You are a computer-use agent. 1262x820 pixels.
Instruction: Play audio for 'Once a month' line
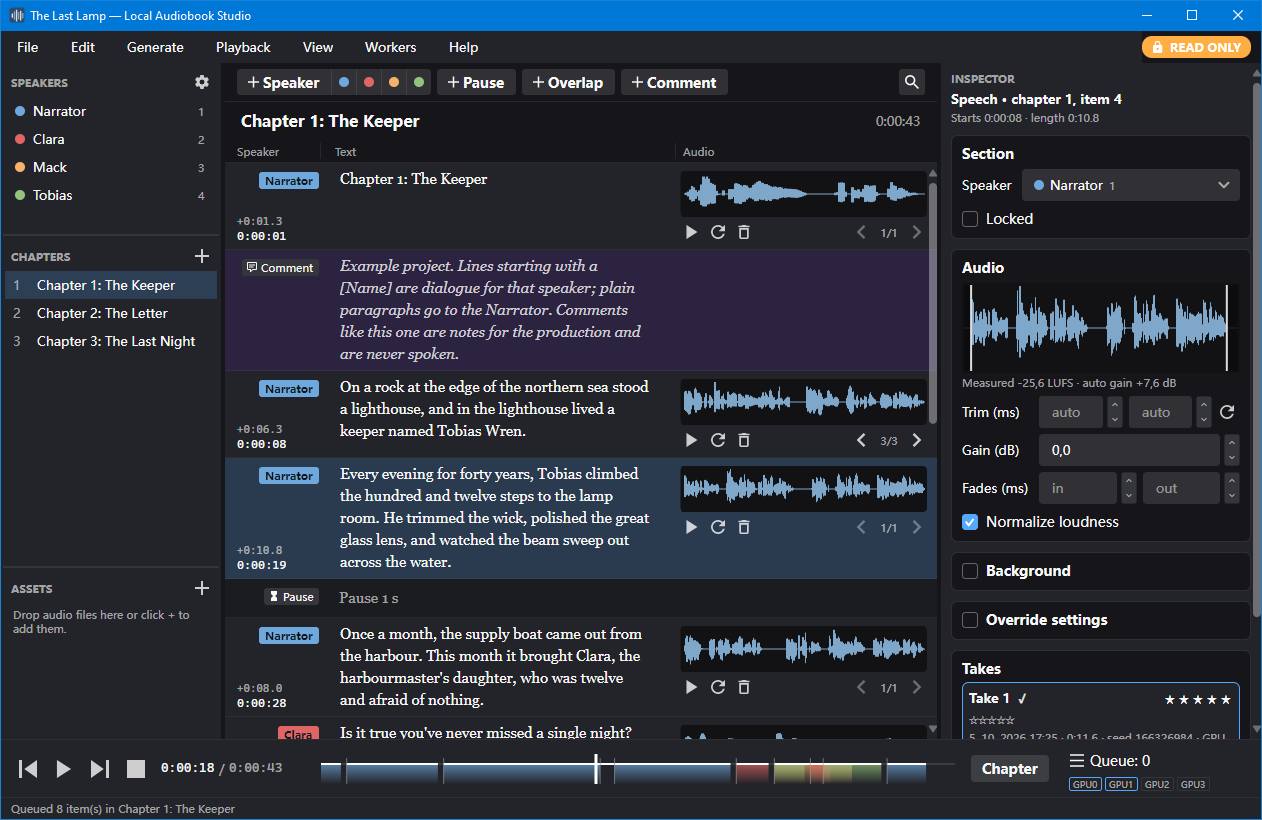(691, 687)
